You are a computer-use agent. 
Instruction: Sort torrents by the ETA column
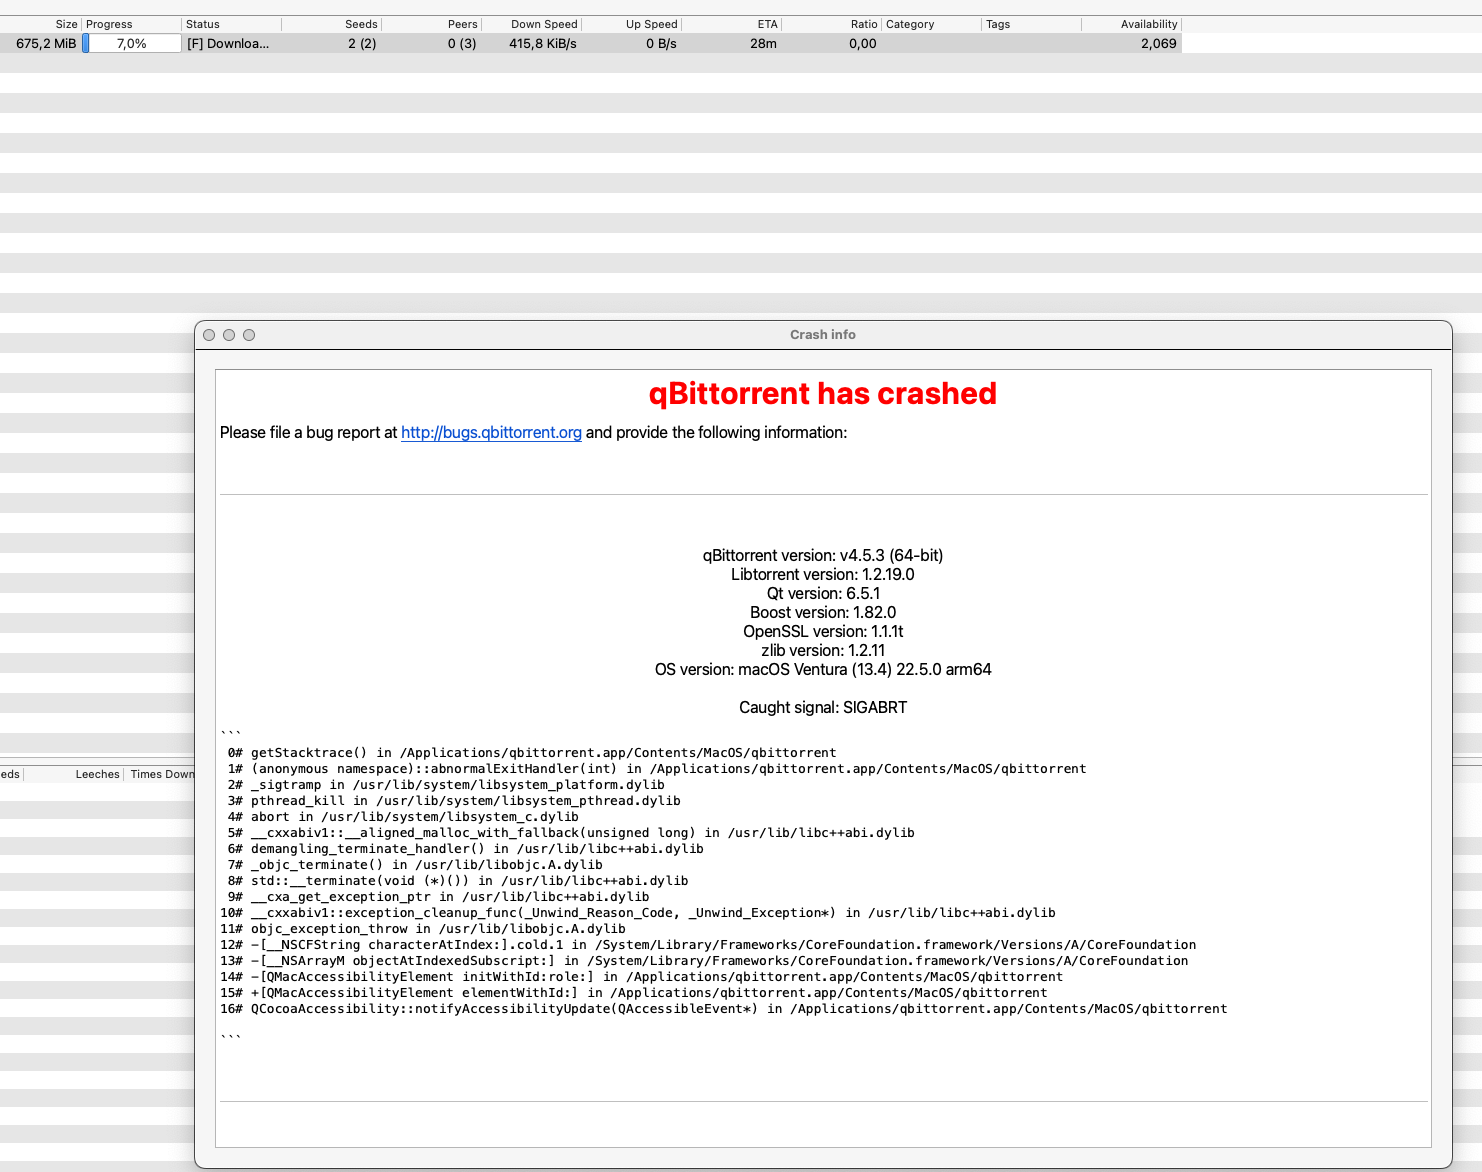760,23
